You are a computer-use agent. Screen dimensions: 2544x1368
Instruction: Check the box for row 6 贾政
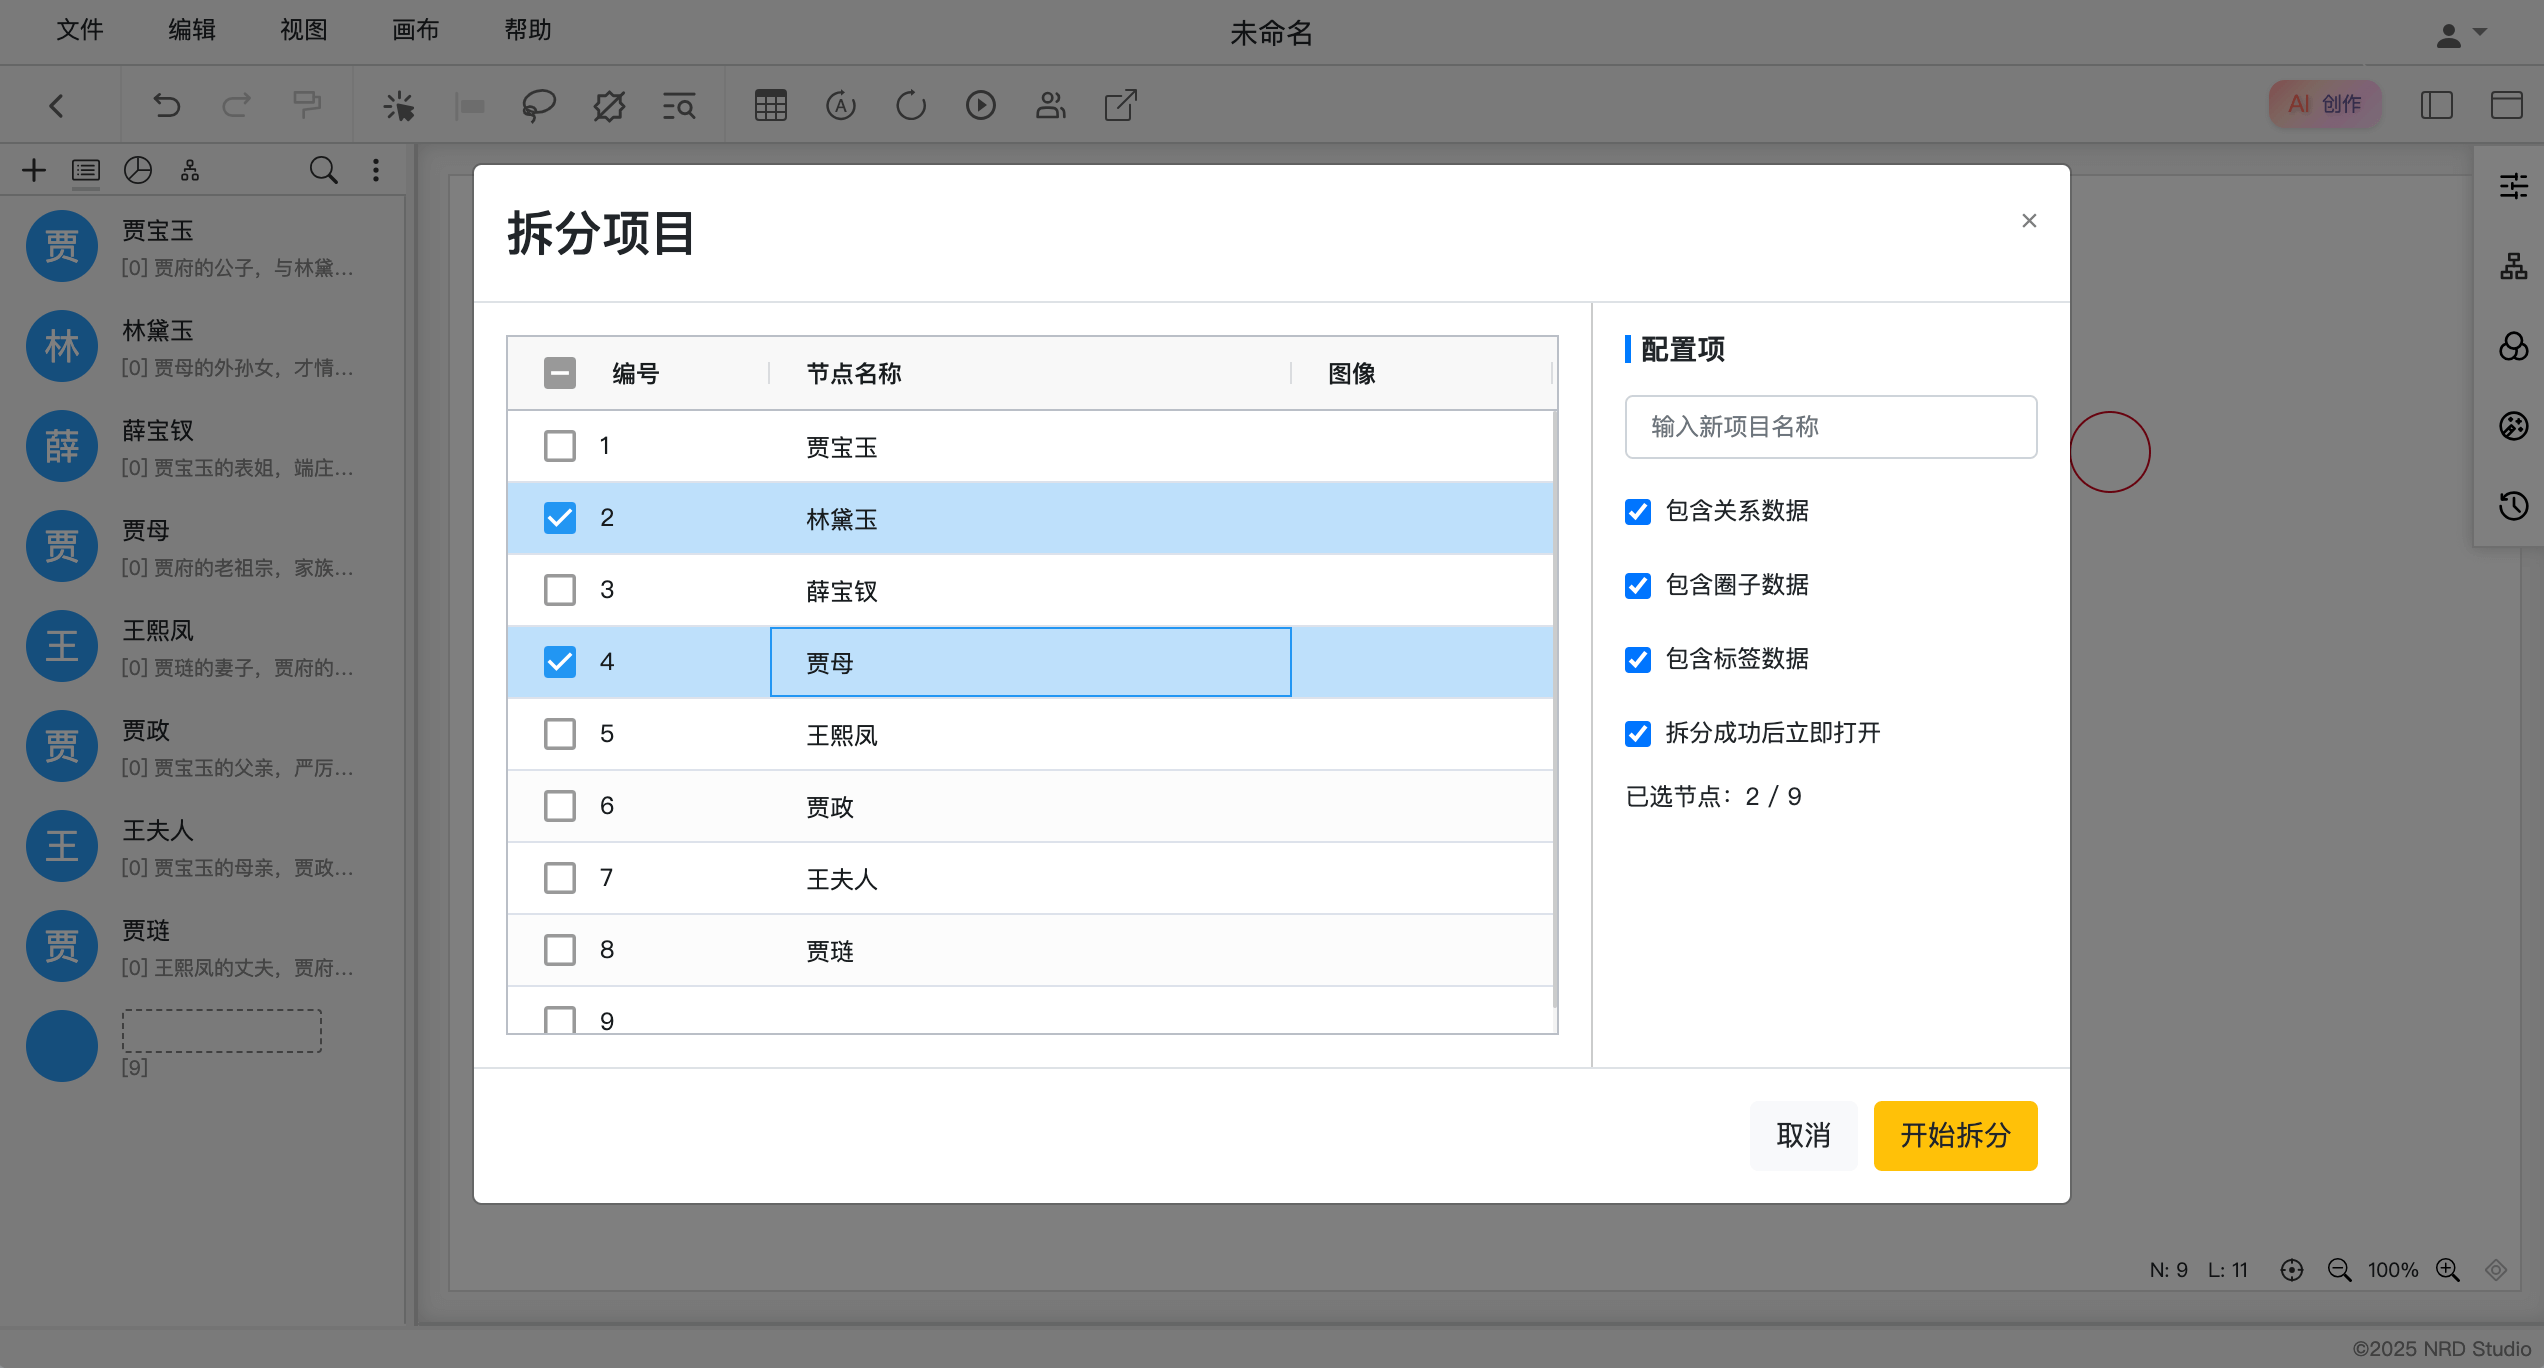[x=560, y=806]
